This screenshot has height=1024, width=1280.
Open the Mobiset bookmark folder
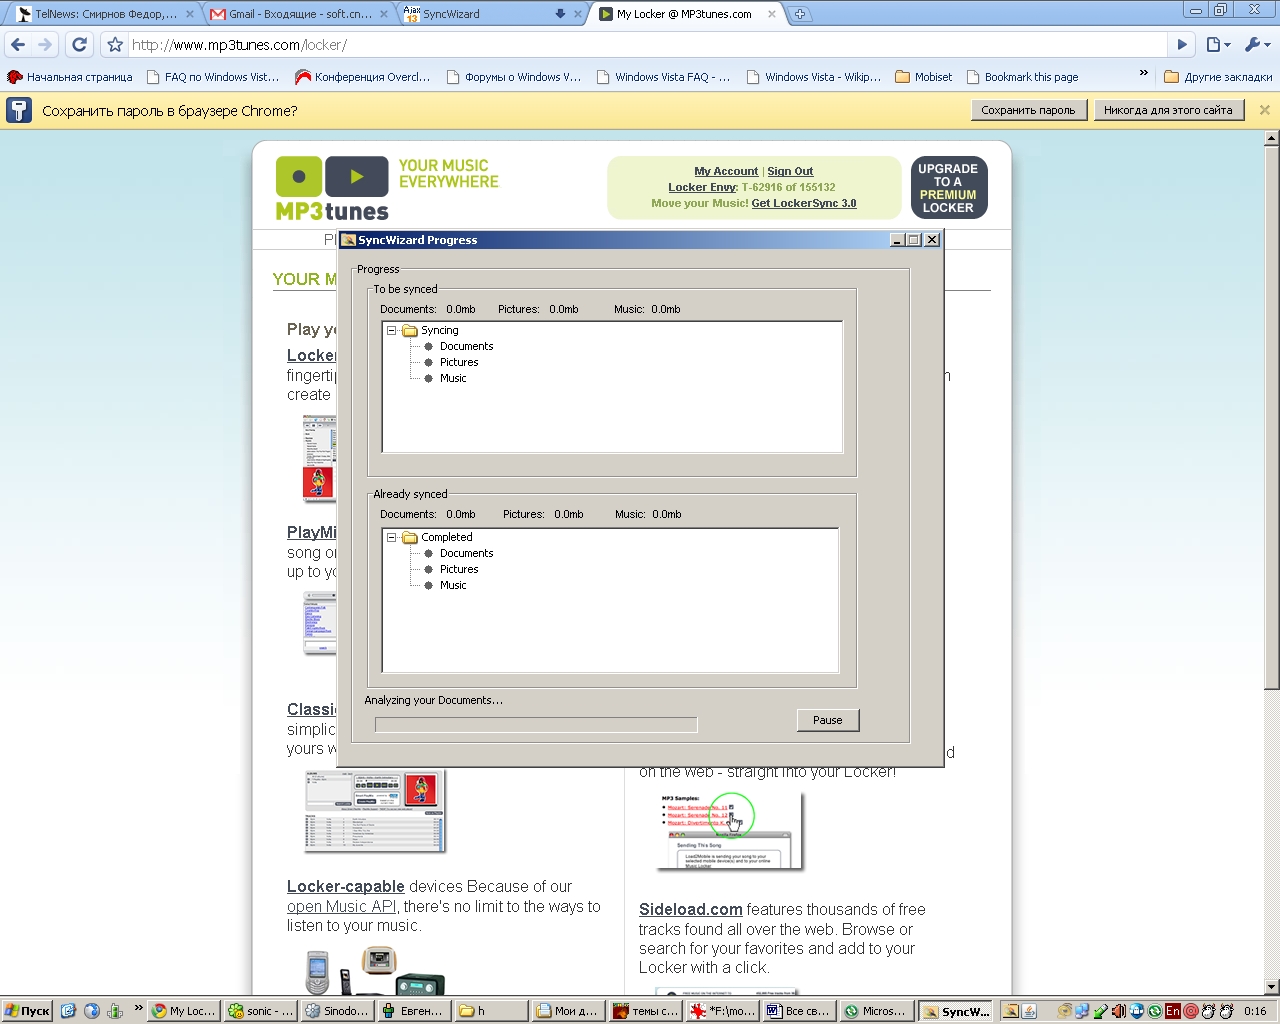coord(924,77)
